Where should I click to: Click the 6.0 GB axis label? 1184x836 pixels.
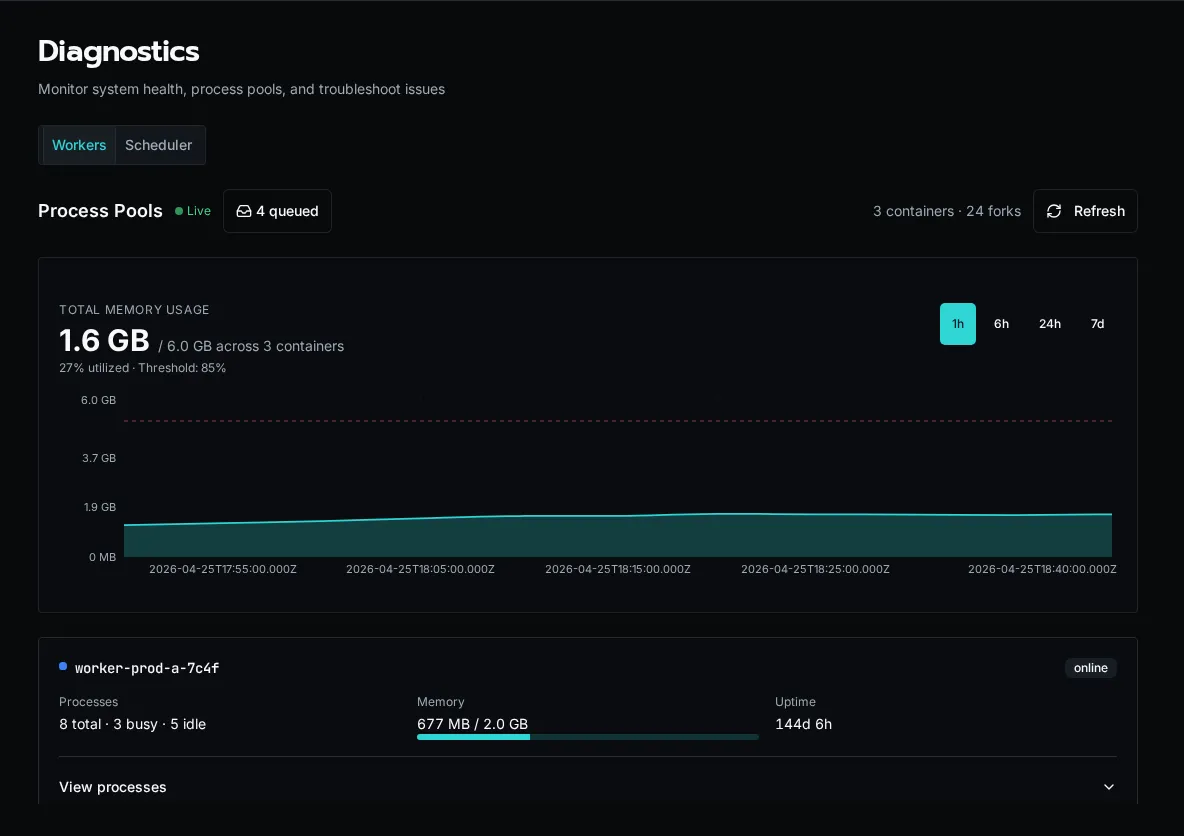98,400
